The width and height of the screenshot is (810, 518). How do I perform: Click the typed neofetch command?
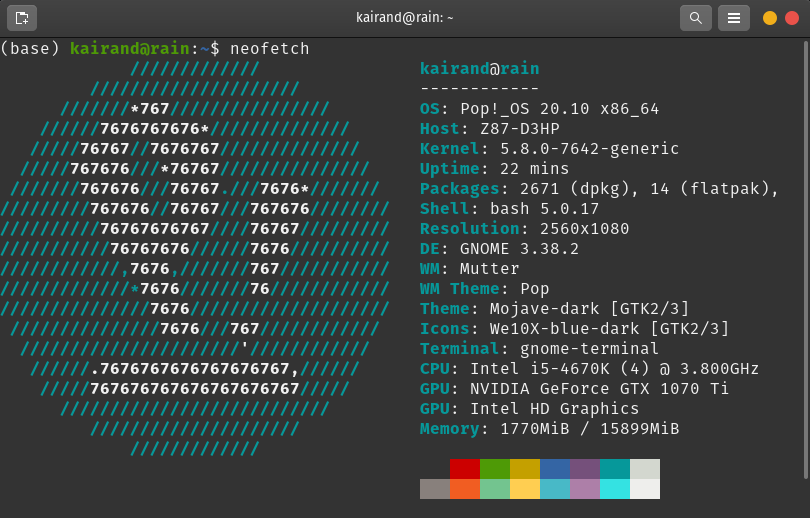click(269, 48)
